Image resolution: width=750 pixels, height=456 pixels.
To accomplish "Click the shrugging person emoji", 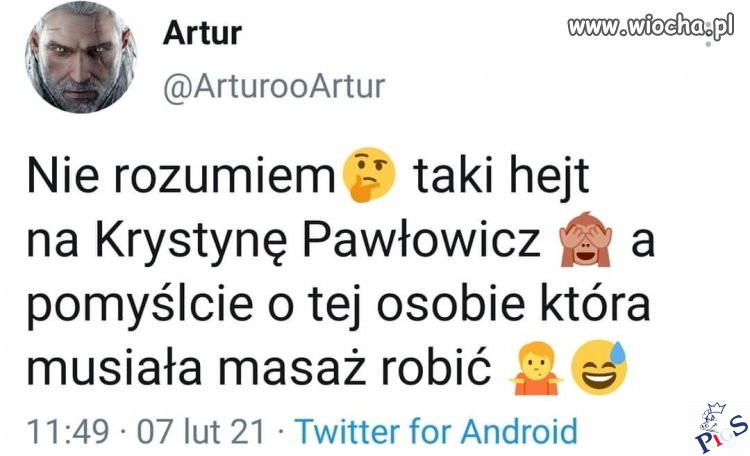I will pyautogui.click(x=536, y=368).
